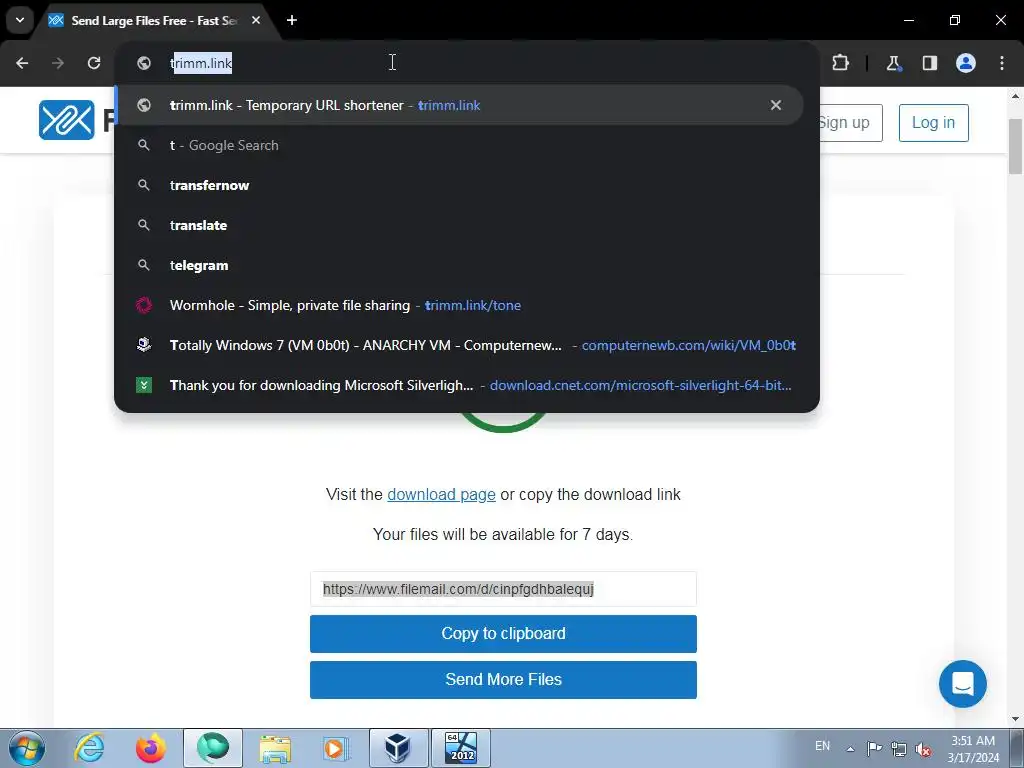
Task: Go back to the previous page
Action: pos(22,63)
